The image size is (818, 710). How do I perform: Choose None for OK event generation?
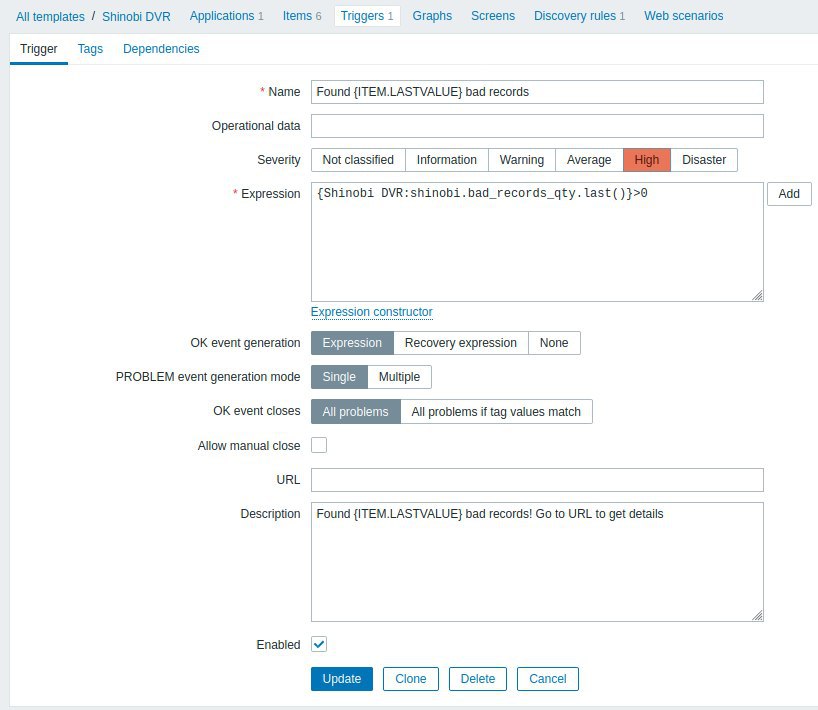(x=554, y=343)
